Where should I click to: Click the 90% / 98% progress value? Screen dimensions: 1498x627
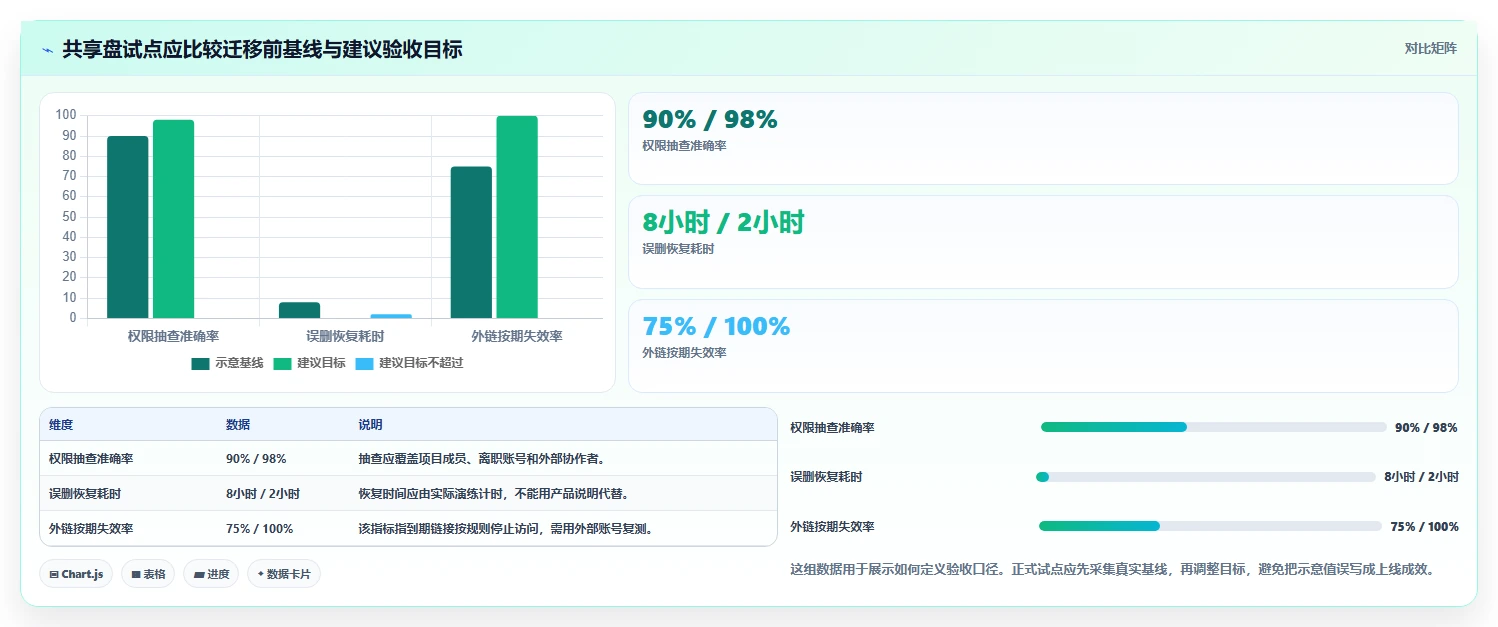coord(1426,427)
